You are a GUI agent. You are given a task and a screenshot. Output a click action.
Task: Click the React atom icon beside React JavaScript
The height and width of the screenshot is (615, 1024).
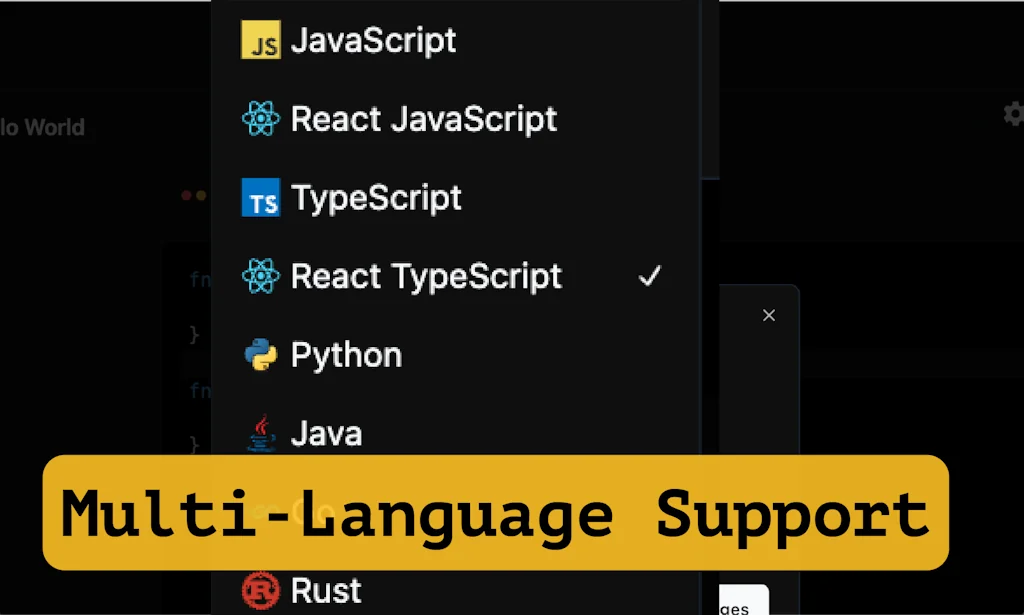260,119
